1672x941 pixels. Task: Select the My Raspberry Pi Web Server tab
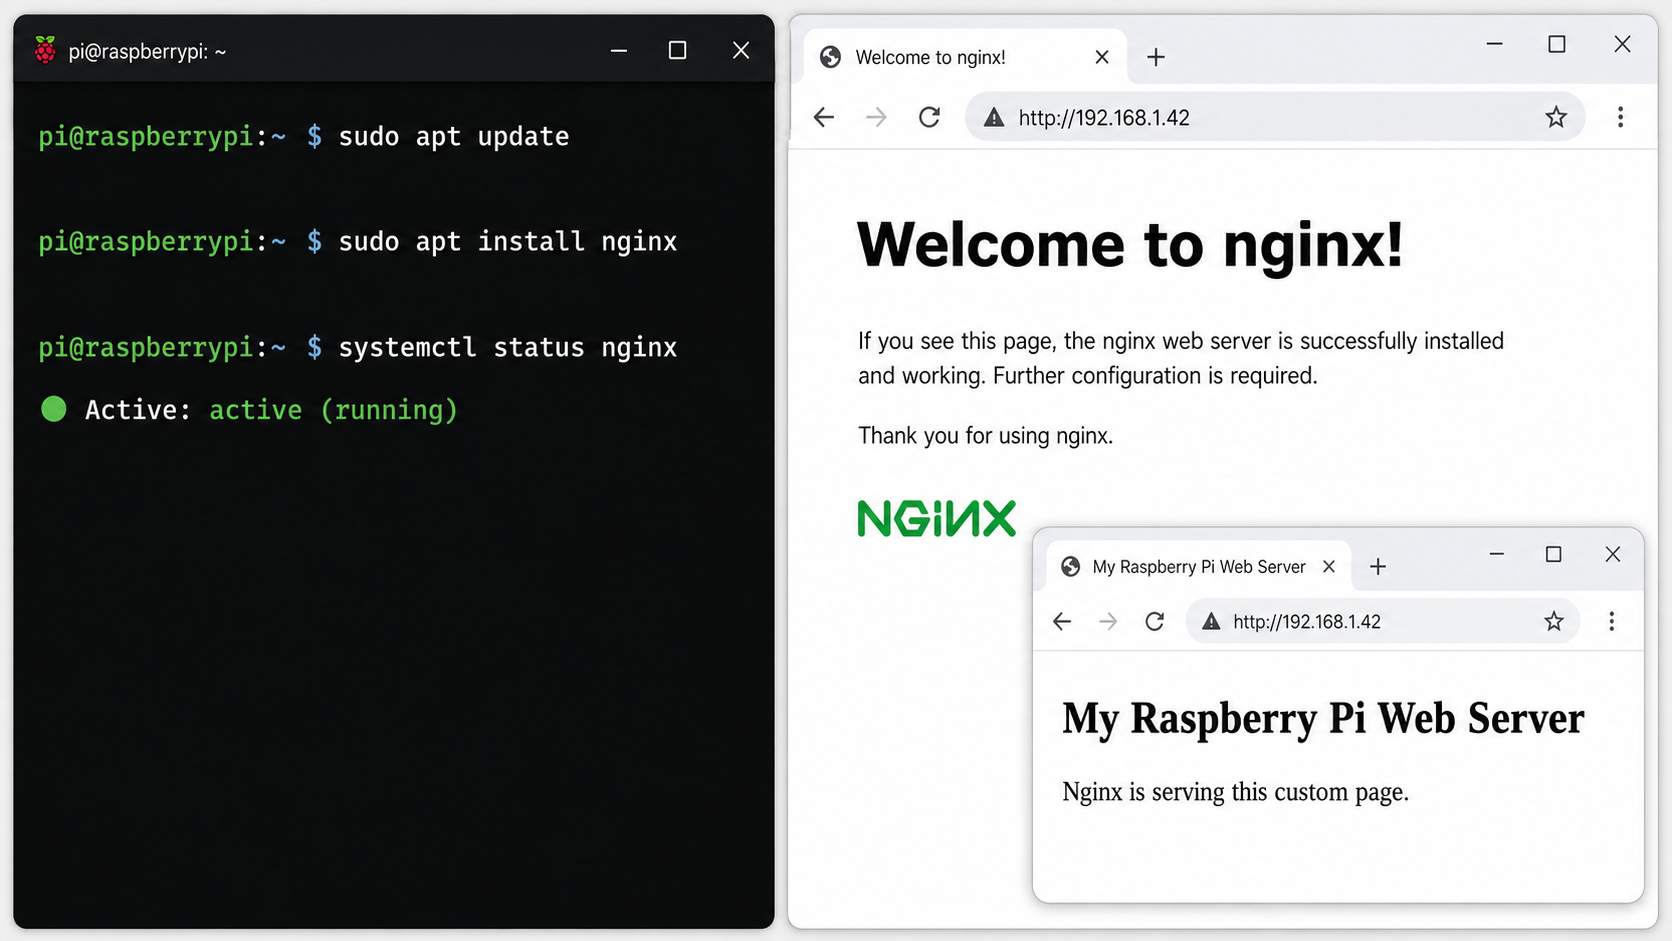1199,567
